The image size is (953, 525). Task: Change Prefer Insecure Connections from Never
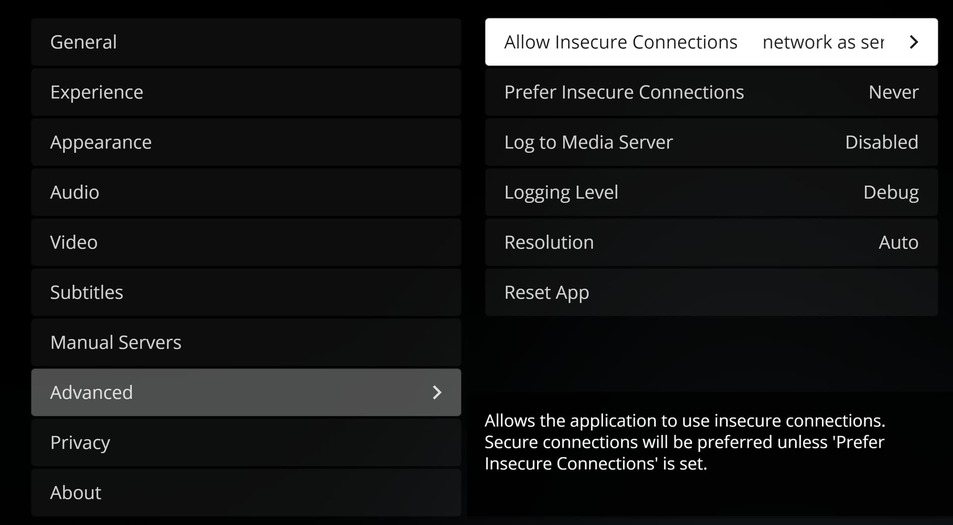[x=711, y=92]
